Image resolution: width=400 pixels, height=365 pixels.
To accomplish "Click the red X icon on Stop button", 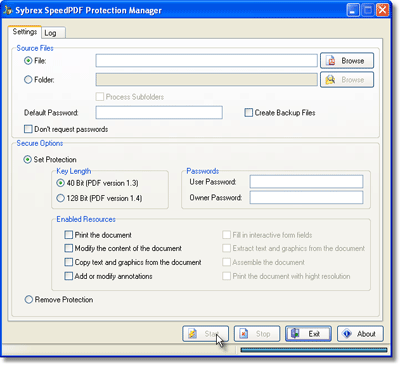I will 244,334.
